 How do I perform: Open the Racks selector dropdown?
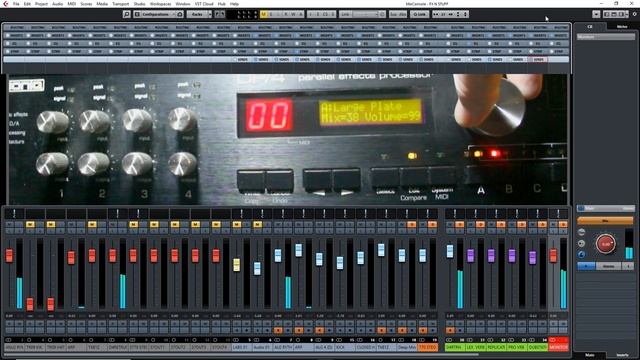pos(199,14)
